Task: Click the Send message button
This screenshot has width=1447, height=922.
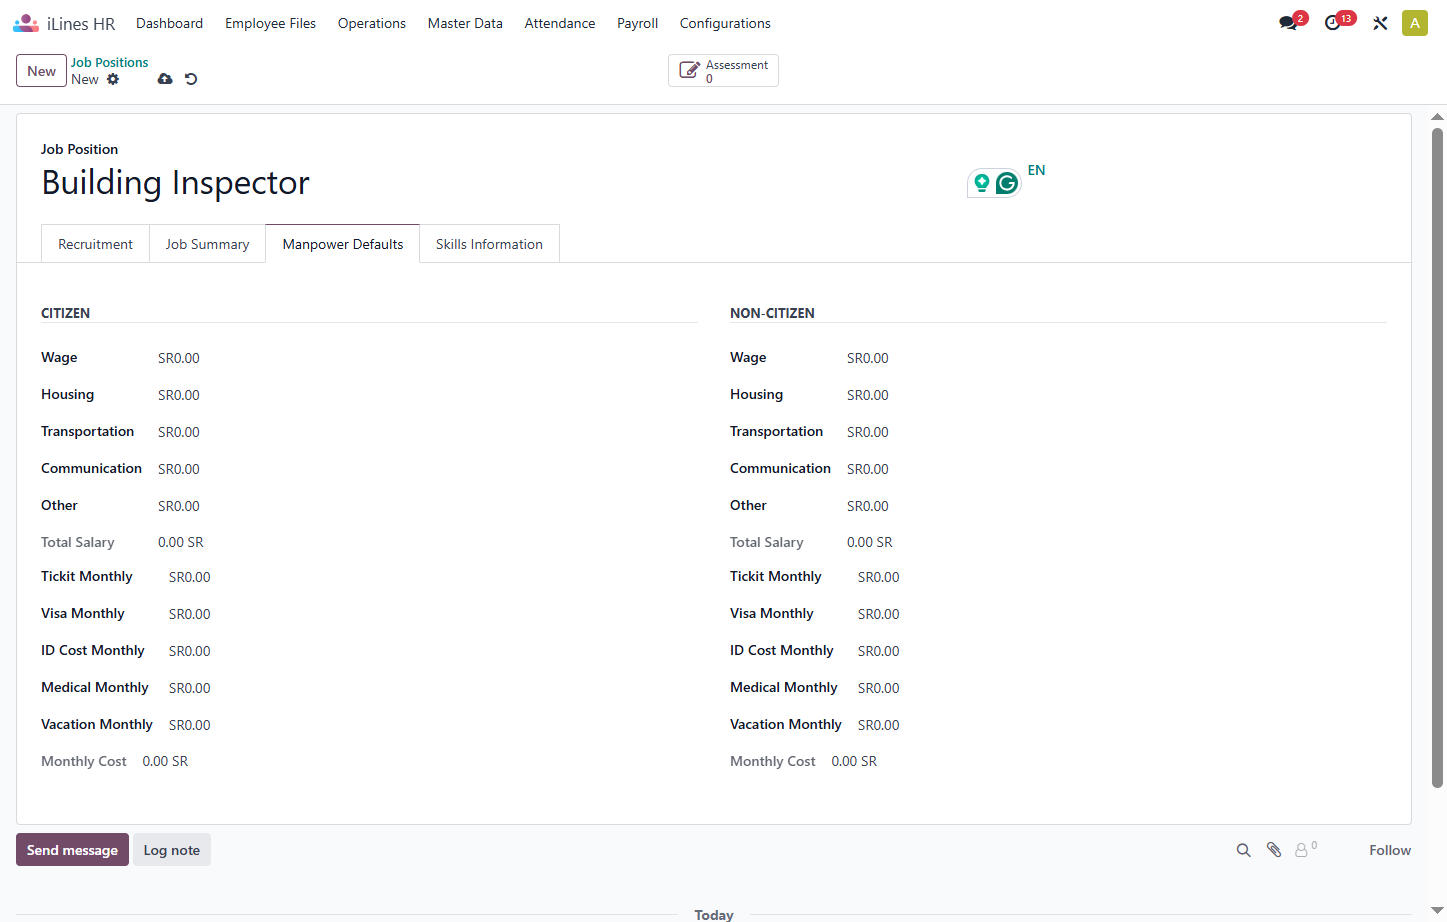Action: [72, 850]
